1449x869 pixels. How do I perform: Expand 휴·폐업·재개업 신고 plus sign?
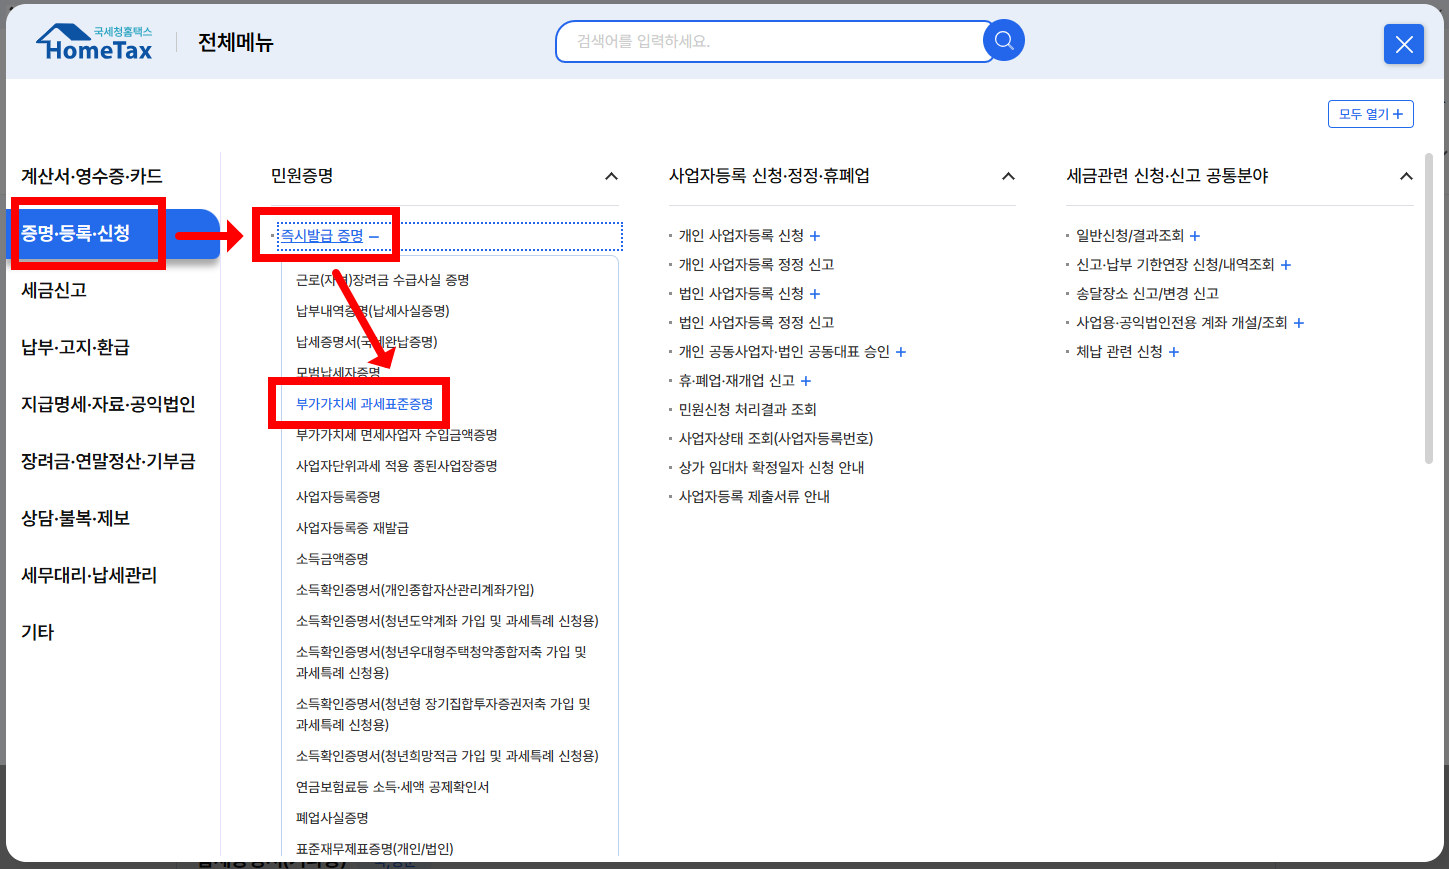coord(805,380)
